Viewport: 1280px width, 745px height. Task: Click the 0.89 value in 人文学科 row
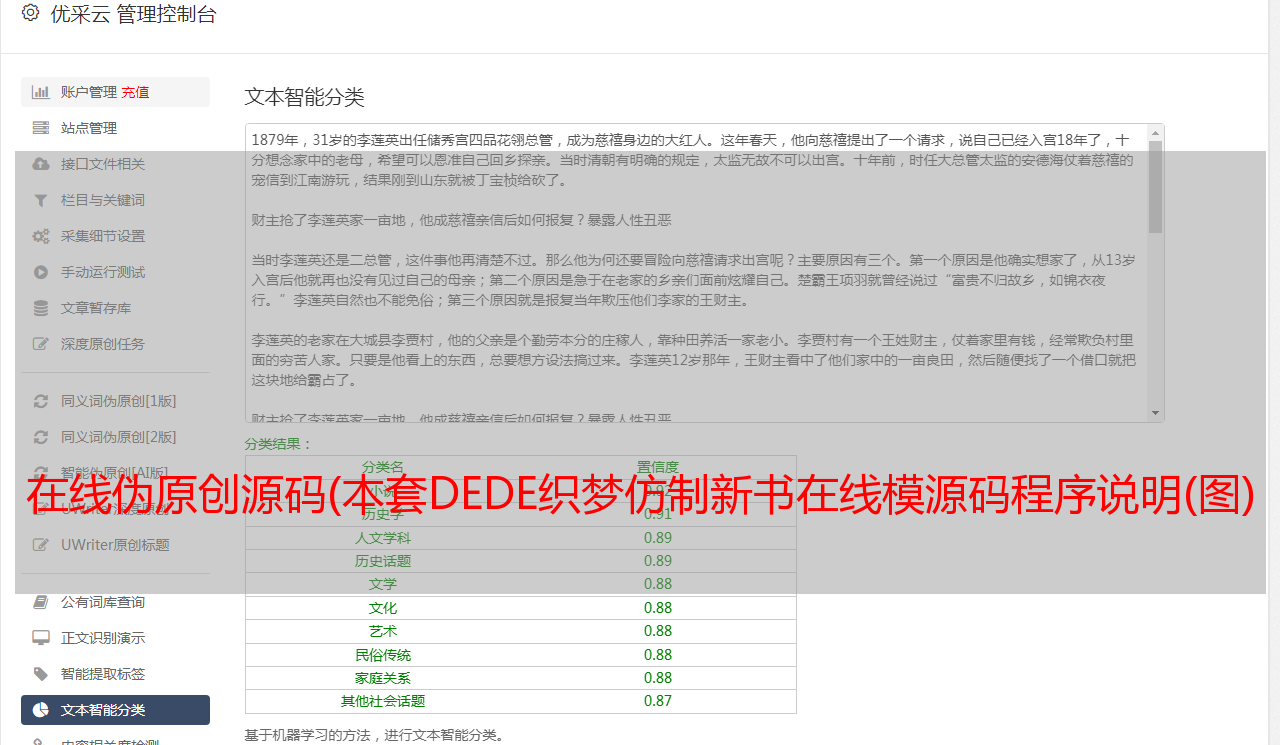tap(658, 537)
